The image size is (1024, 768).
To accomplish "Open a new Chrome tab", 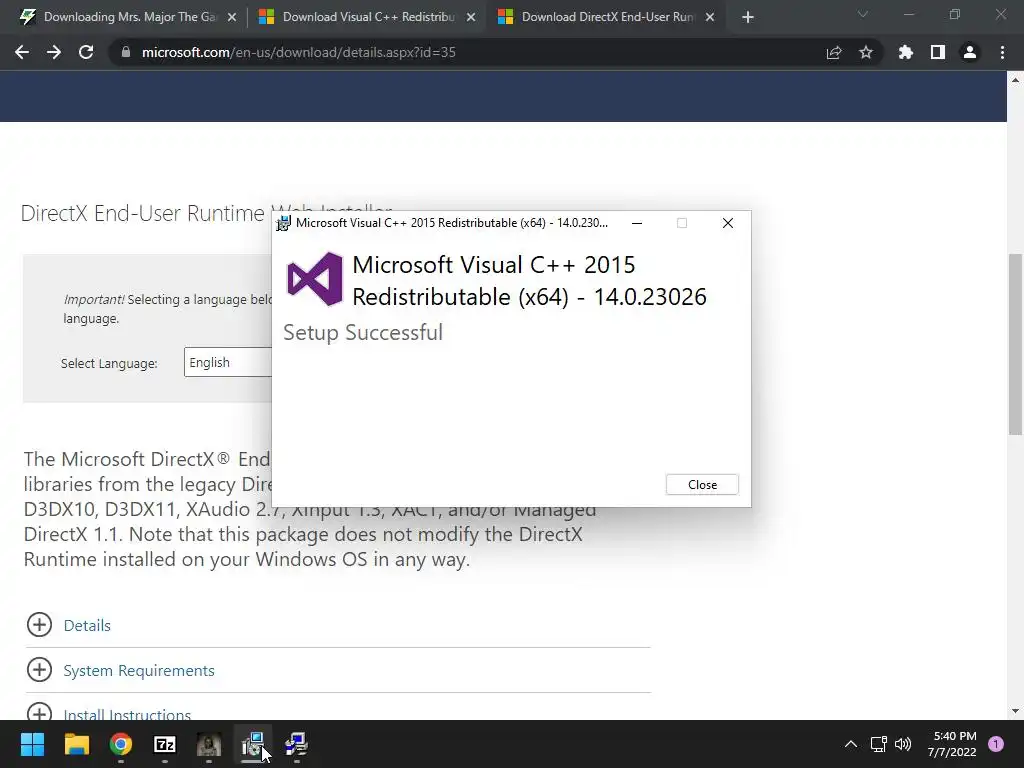I will (x=748, y=17).
